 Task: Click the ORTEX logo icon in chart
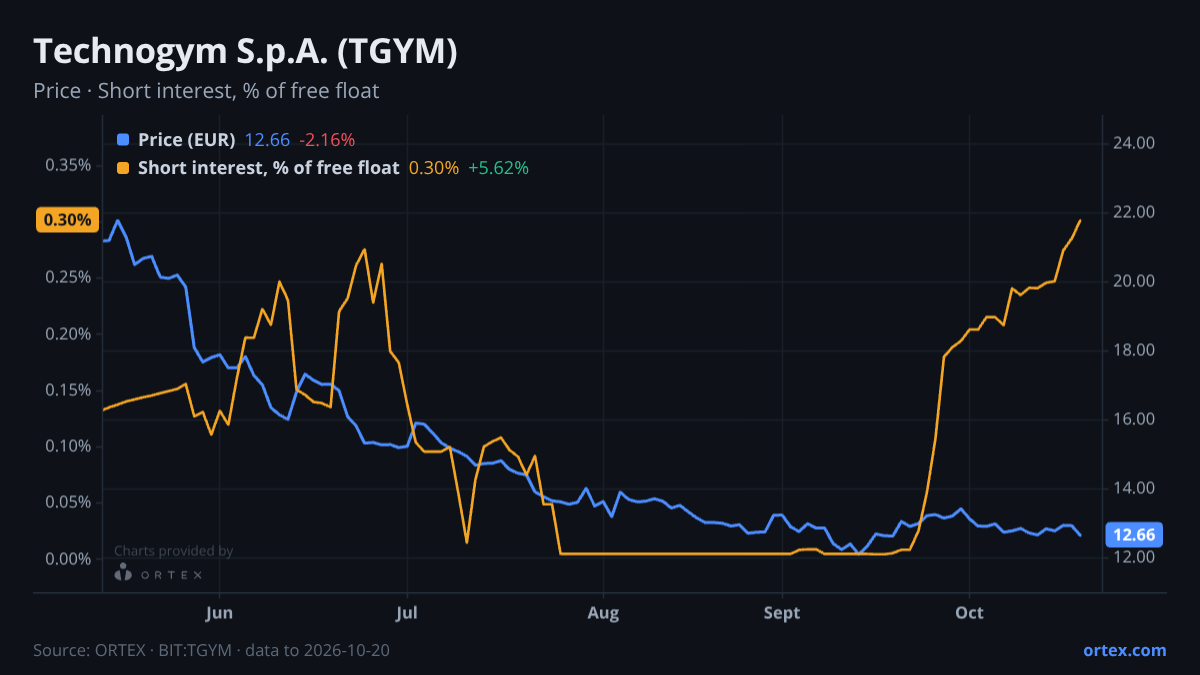[x=123, y=573]
